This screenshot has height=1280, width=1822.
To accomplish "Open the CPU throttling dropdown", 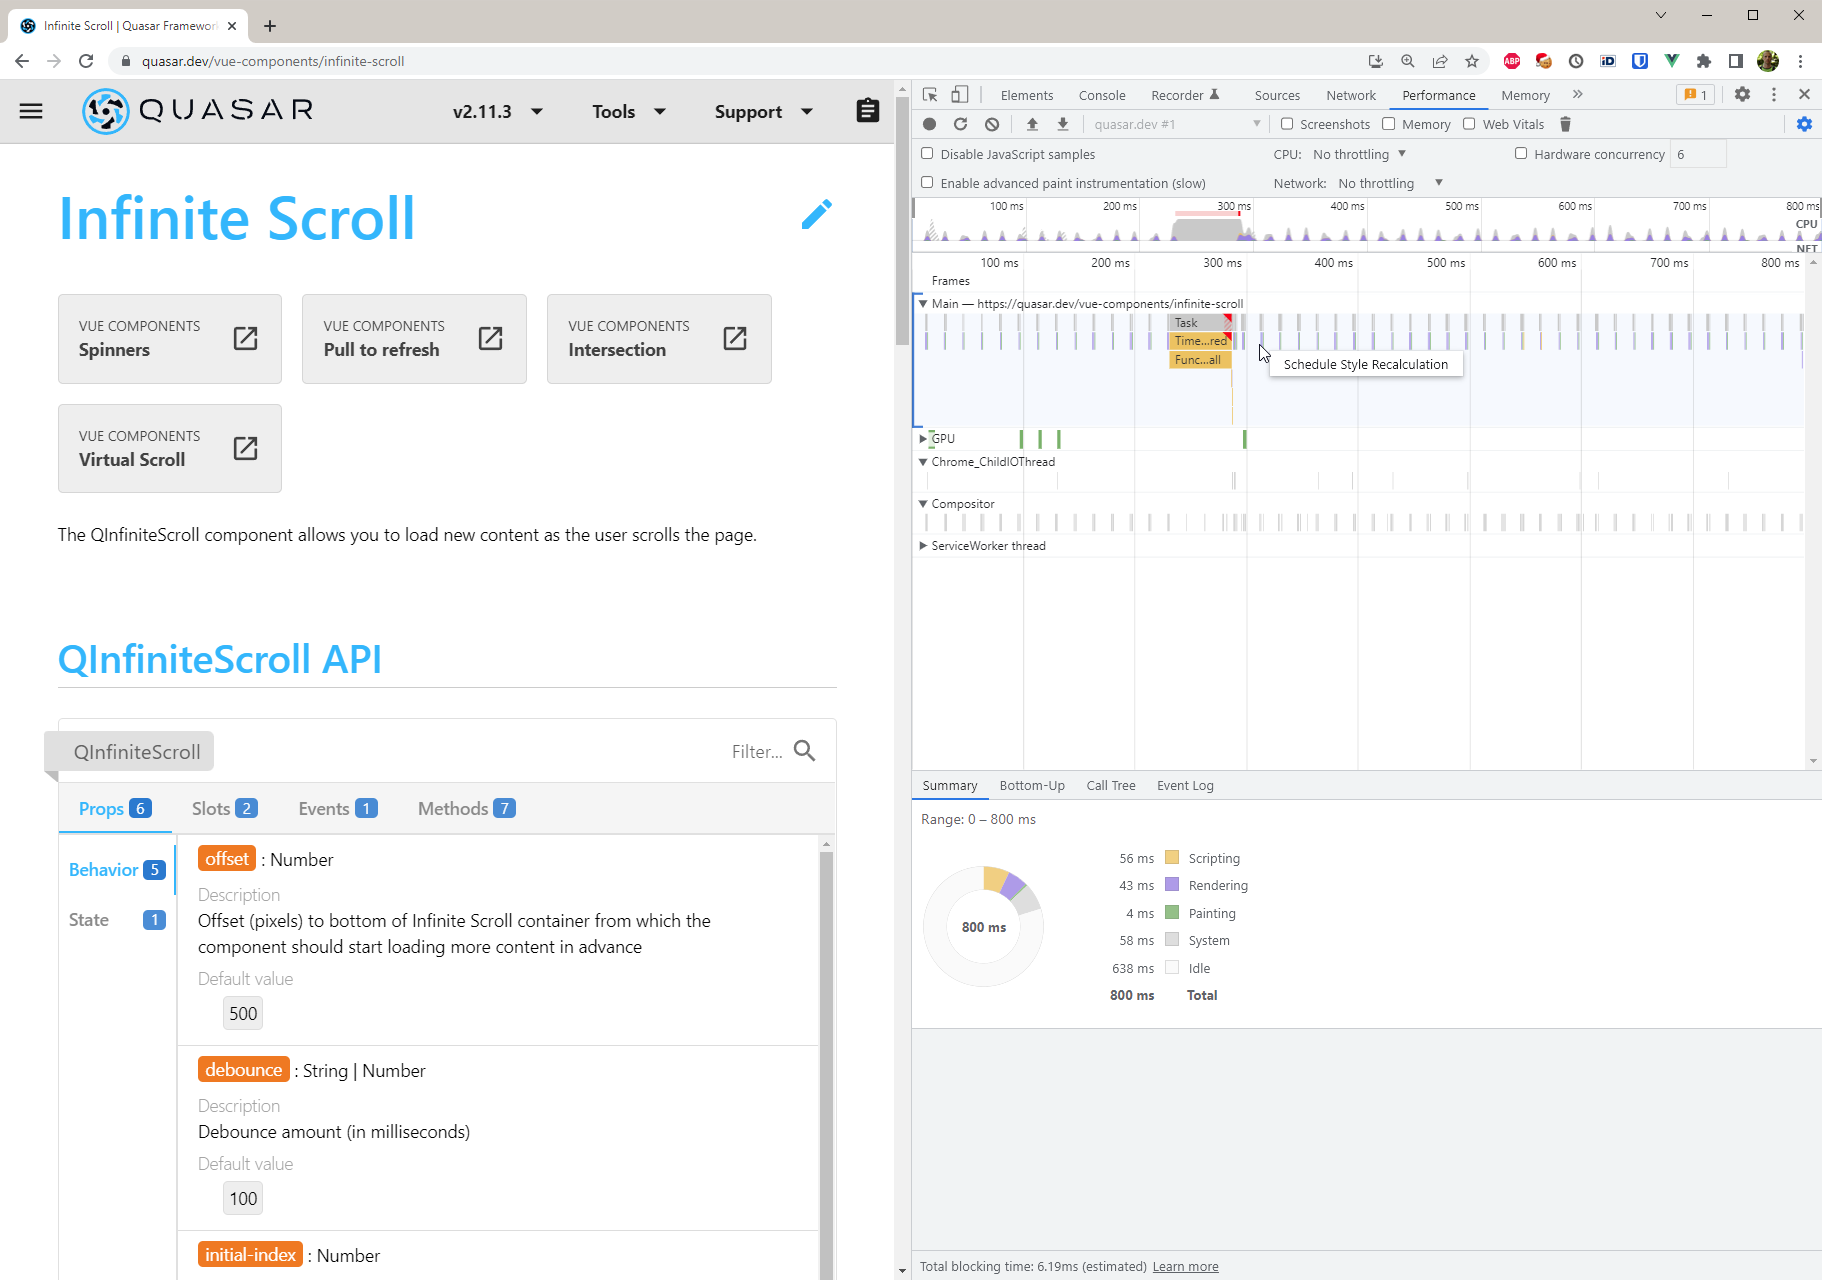I will pos(1360,154).
